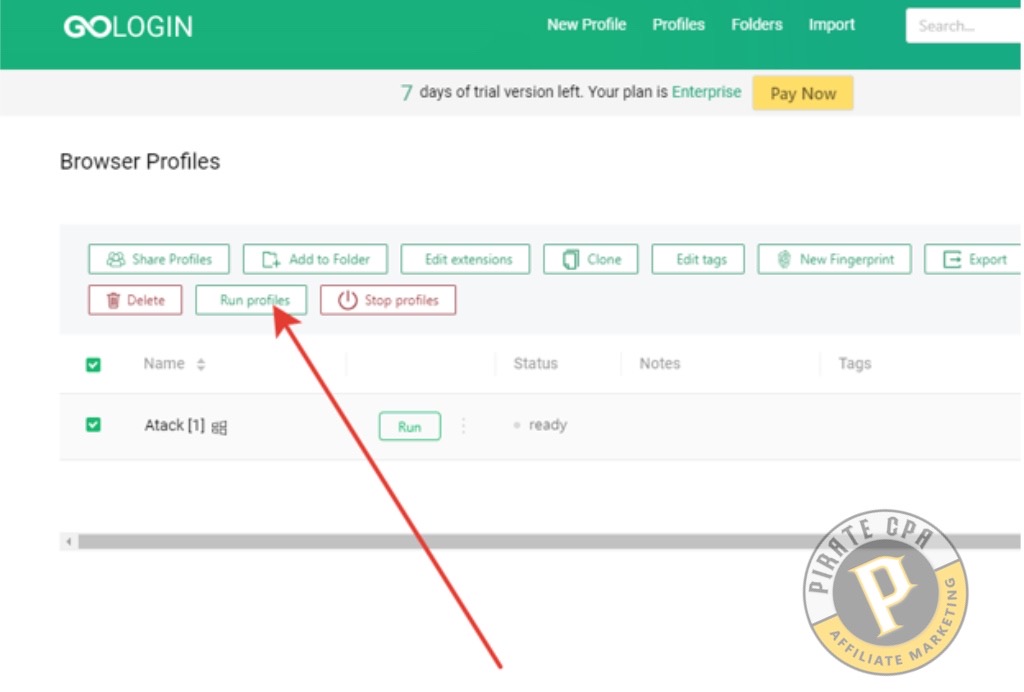Screen dimensions: 1024x692
Task: Click the Stop profiles button
Action: coord(388,300)
